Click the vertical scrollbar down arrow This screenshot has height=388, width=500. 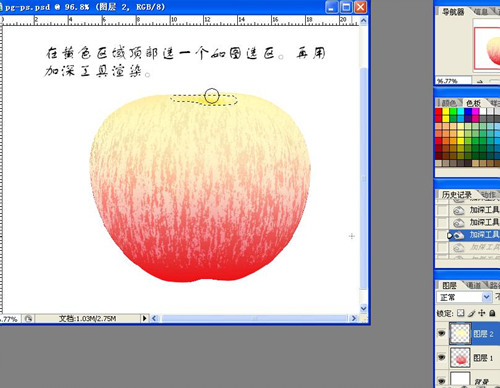point(364,308)
